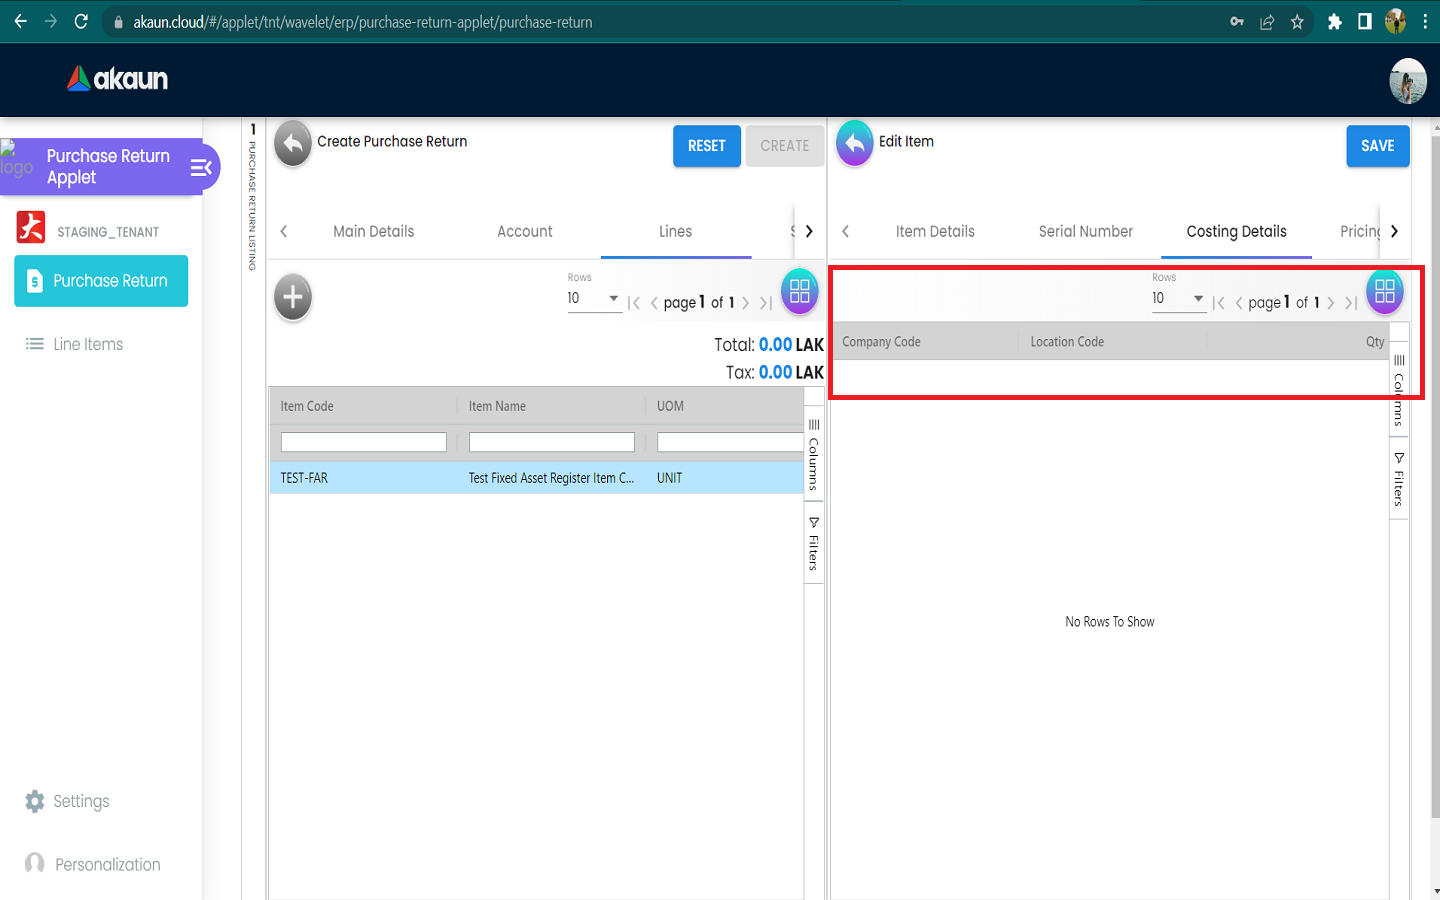This screenshot has width=1440, height=900.
Task: Reload the current browser page
Action: coord(82,21)
